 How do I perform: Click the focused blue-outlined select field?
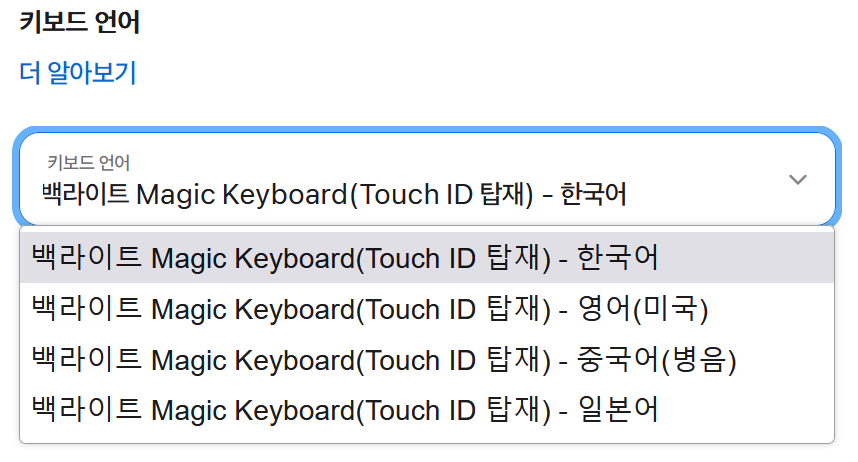pos(427,178)
